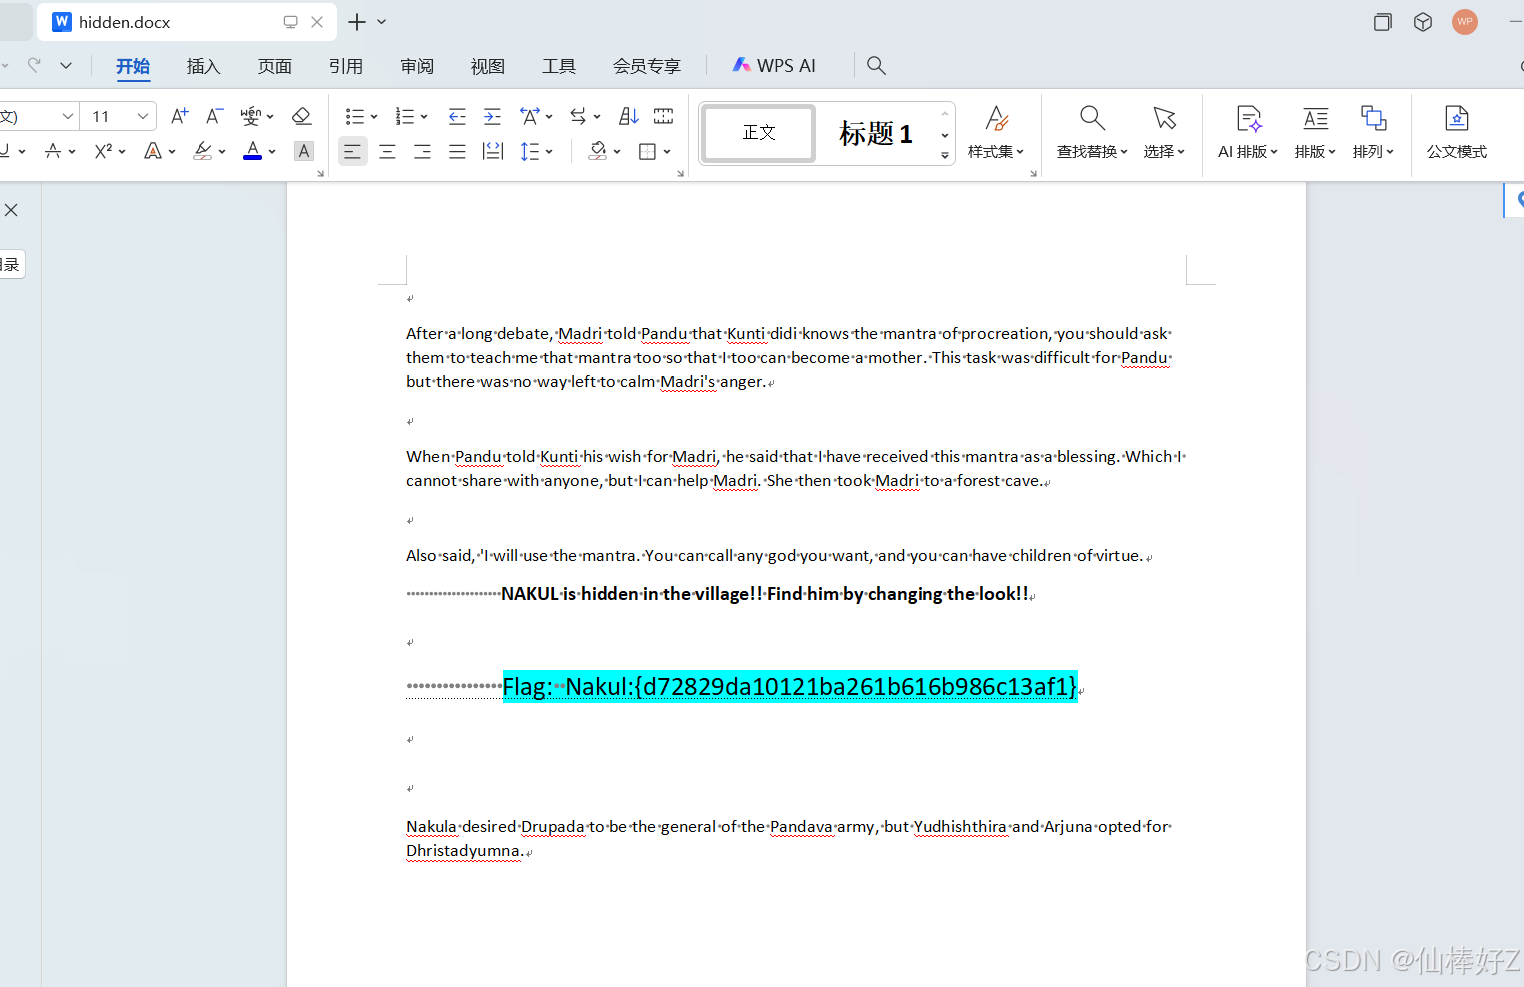Open the 插入 tab
This screenshot has height=987, width=1524.
click(203, 66)
